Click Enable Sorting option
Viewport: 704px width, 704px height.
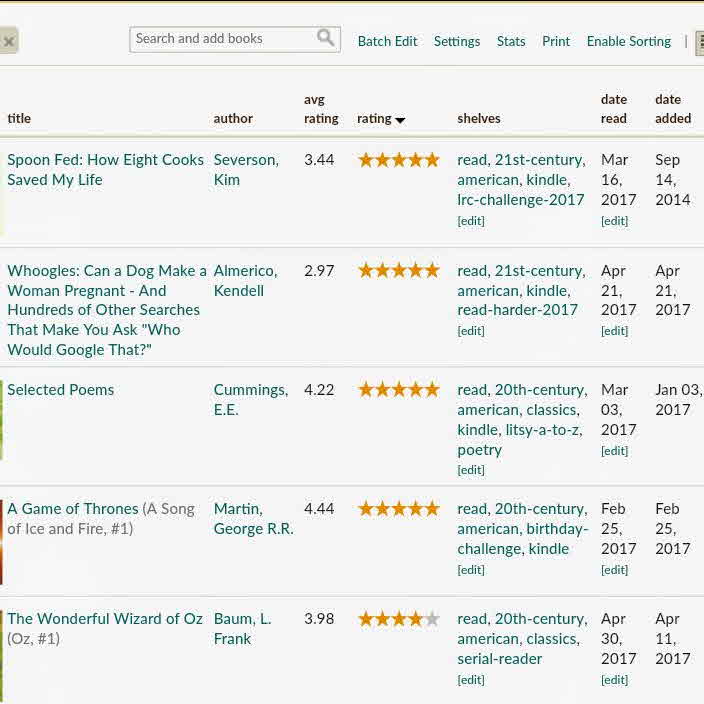click(628, 41)
